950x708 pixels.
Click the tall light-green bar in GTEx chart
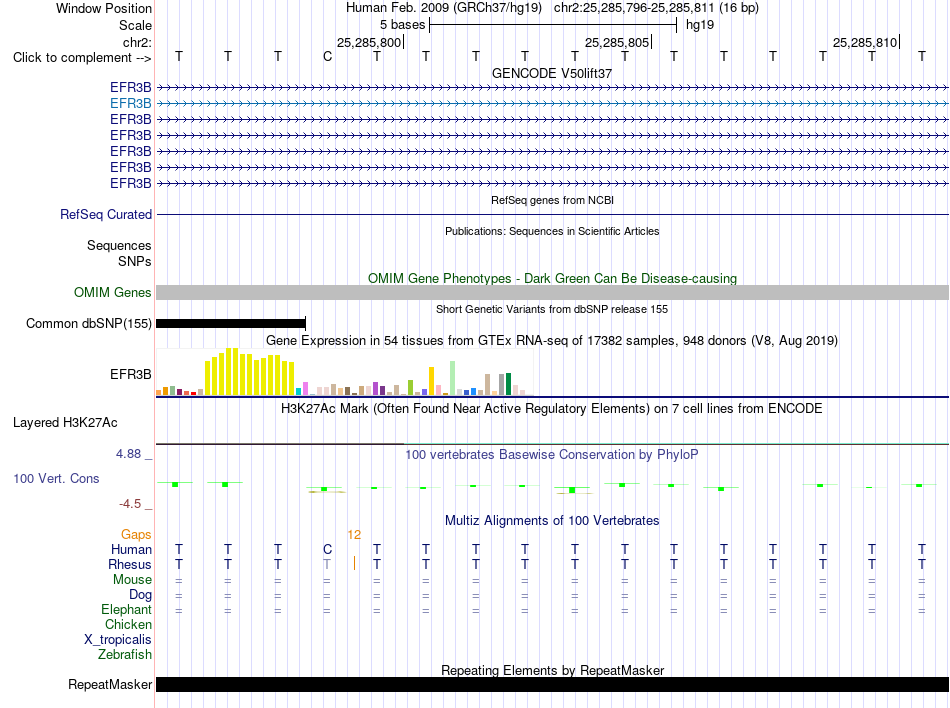(453, 379)
